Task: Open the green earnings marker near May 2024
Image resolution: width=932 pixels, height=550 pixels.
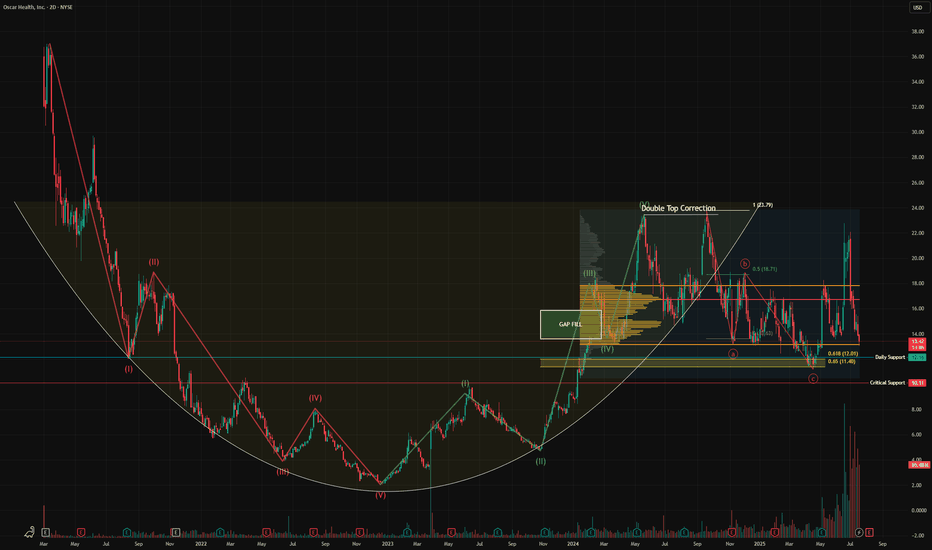Action: [x=637, y=532]
